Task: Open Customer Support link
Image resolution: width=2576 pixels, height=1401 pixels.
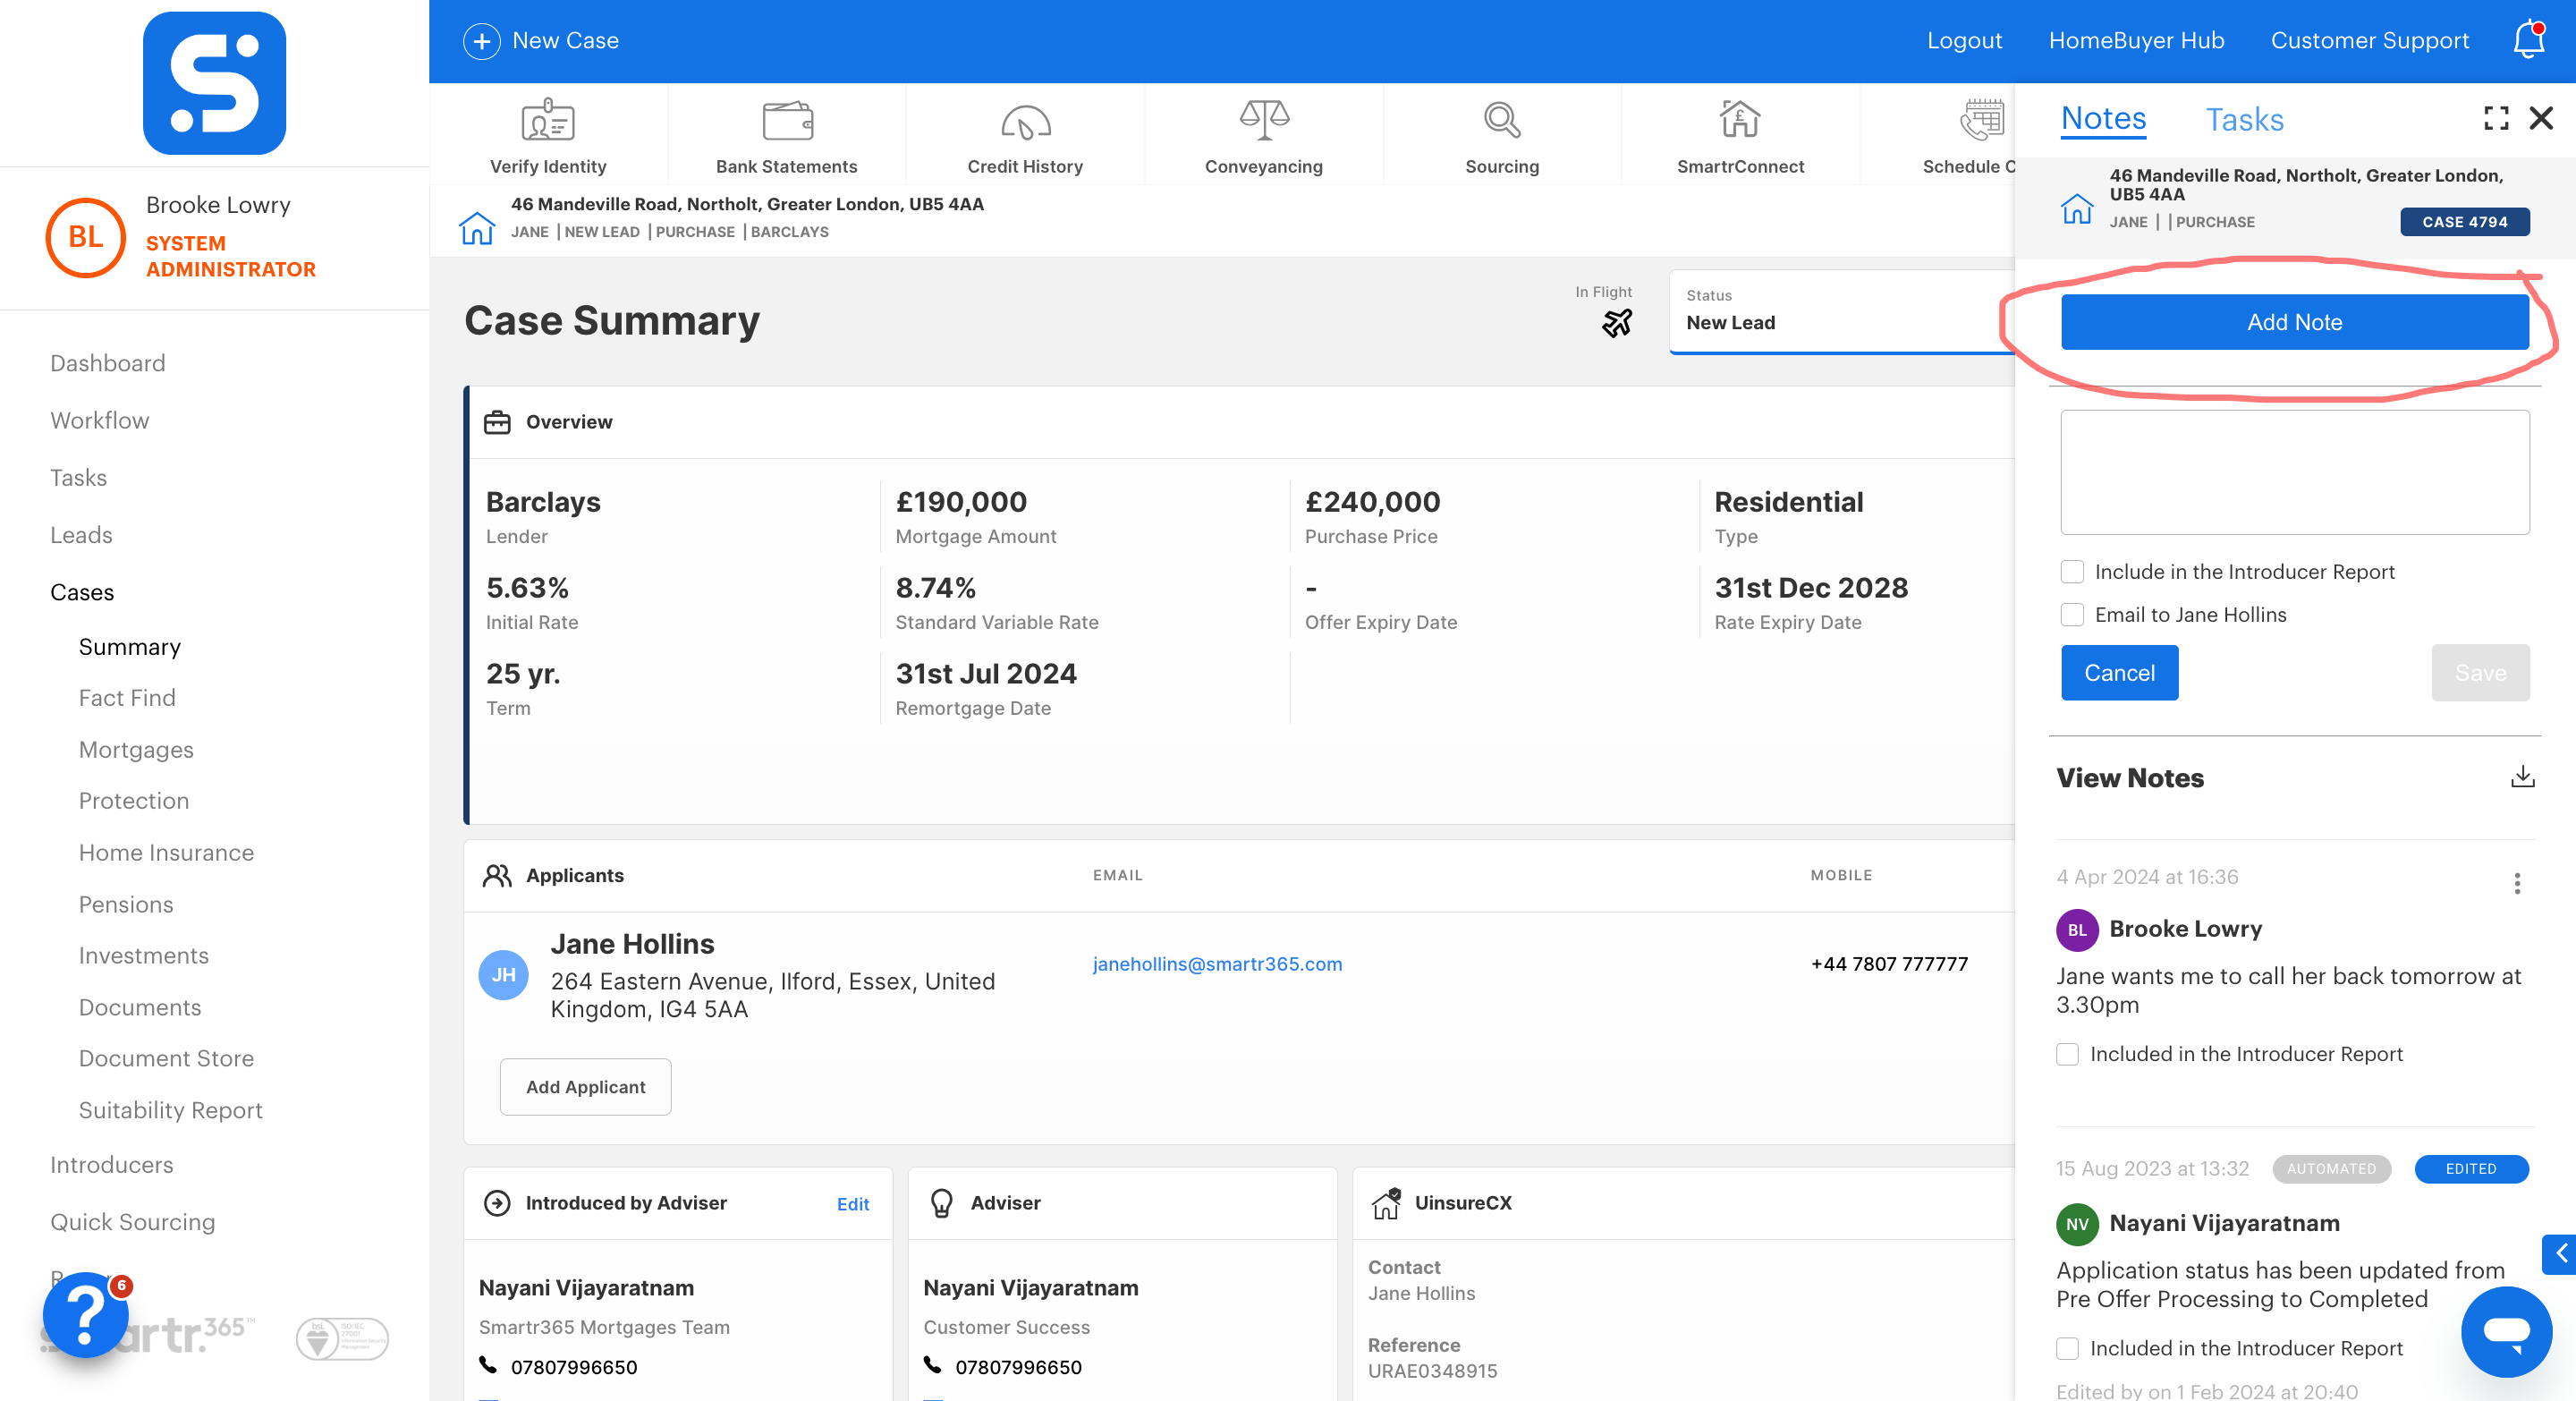Action: click(x=2370, y=41)
